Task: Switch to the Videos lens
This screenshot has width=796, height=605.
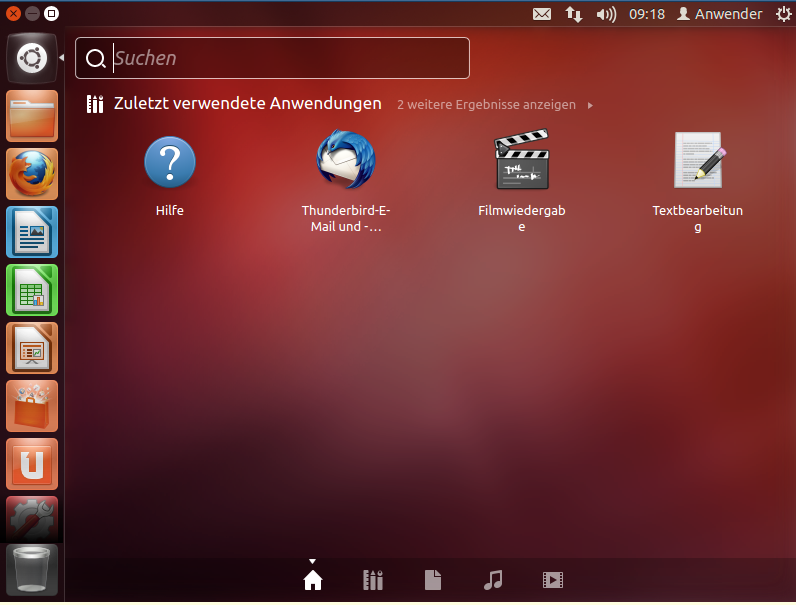Action: pyautogui.click(x=552, y=580)
